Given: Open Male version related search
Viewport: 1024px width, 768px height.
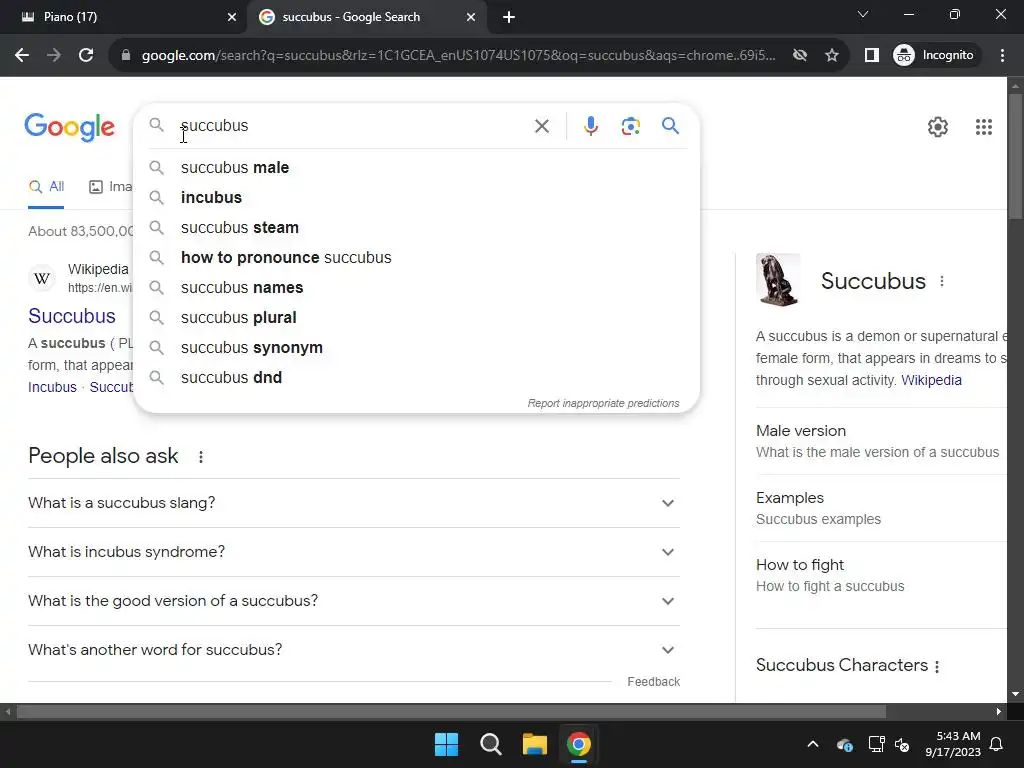Looking at the screenshot, I should [881, 441].
